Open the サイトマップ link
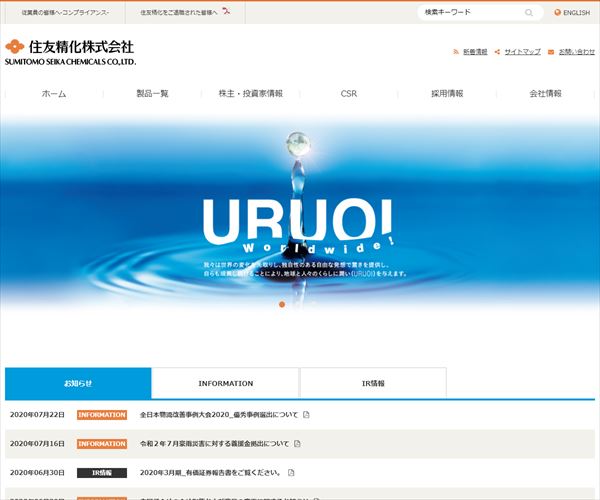 pyautogui.click(x=522, y=51)
